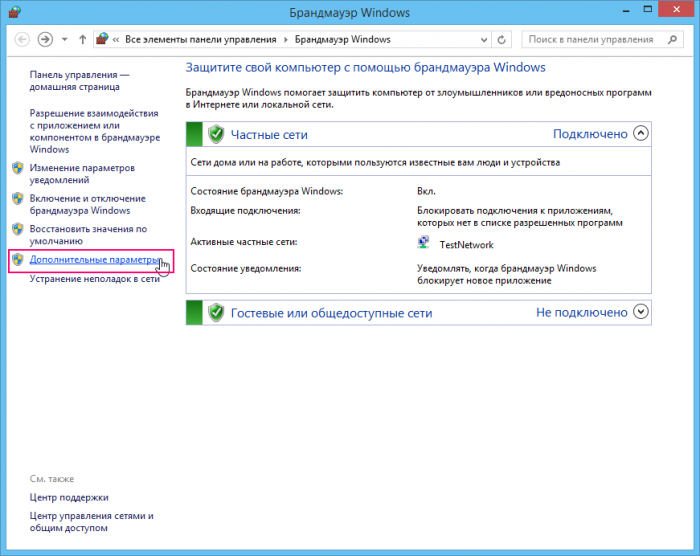Click "Активные частные сети:" label
The width and height of the screenshot is (700, 556).
pyautogui.click(x=244, y=242)
